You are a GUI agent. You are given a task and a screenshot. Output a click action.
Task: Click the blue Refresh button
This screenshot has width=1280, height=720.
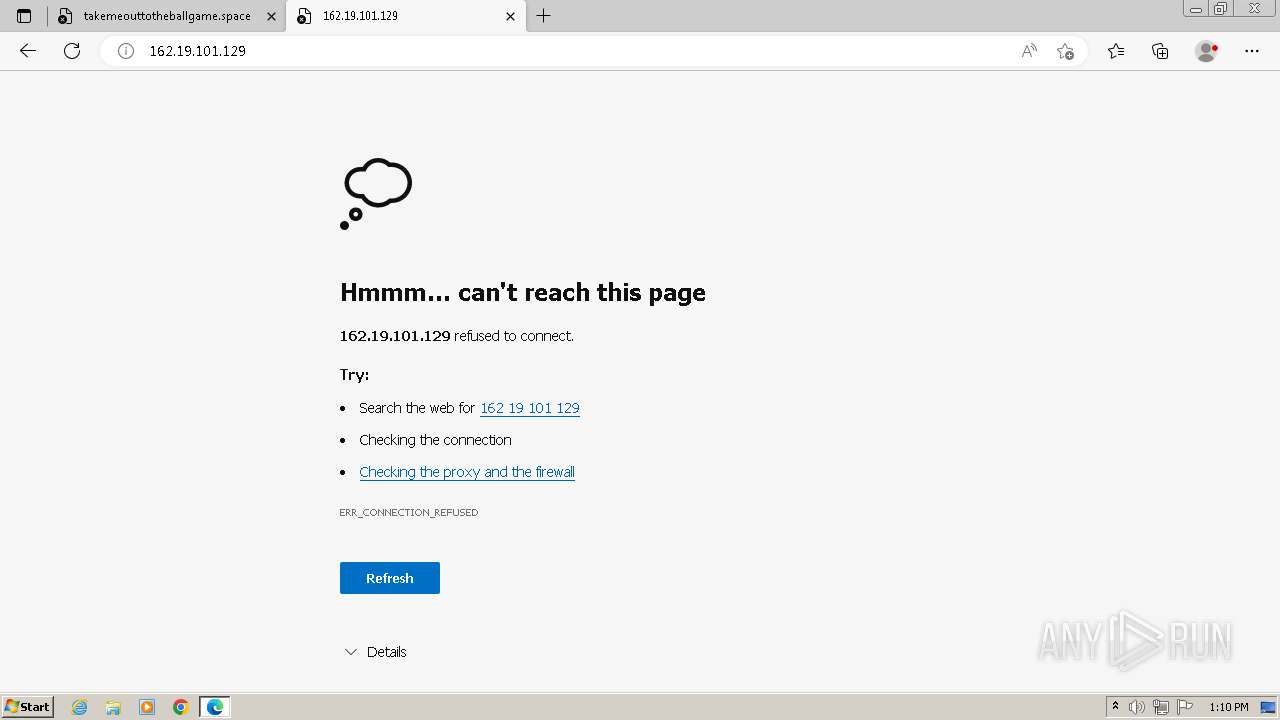[390, 578]
